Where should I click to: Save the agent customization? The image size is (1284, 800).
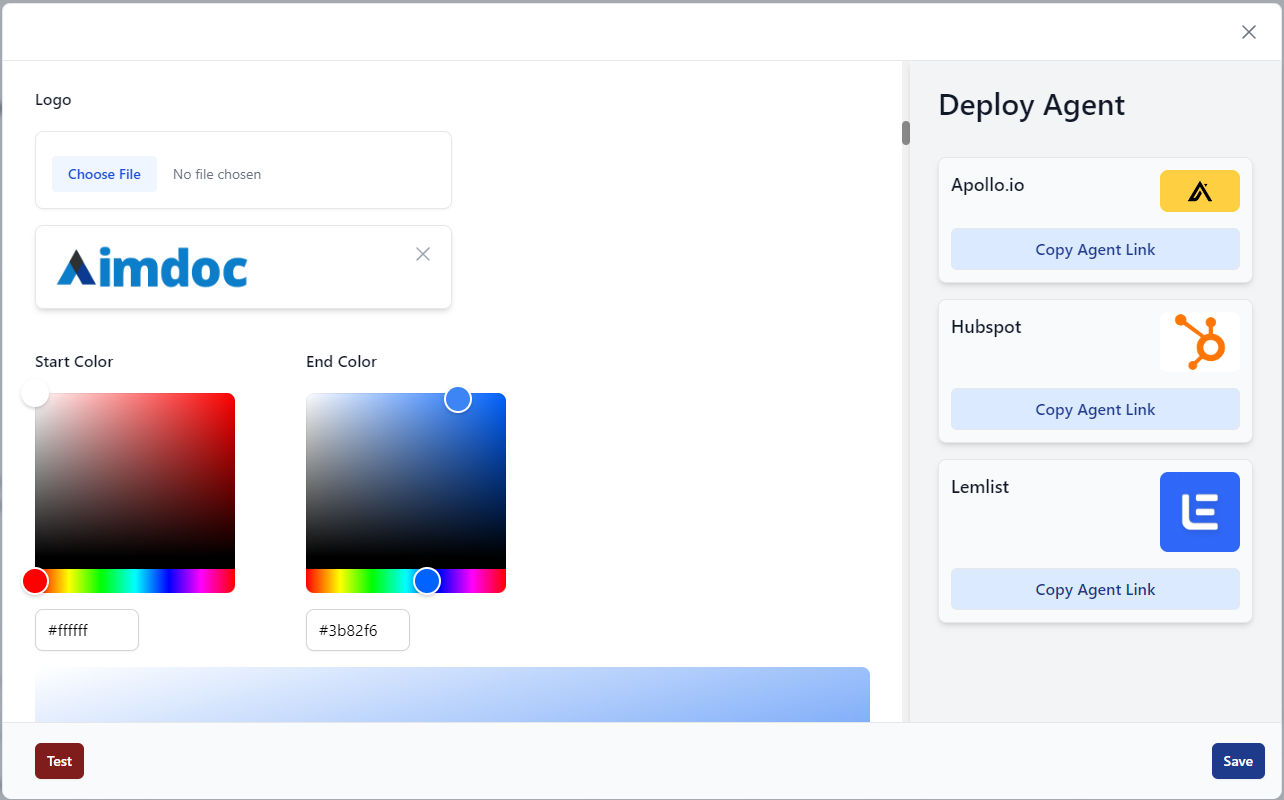click(x=1237, y=761)
